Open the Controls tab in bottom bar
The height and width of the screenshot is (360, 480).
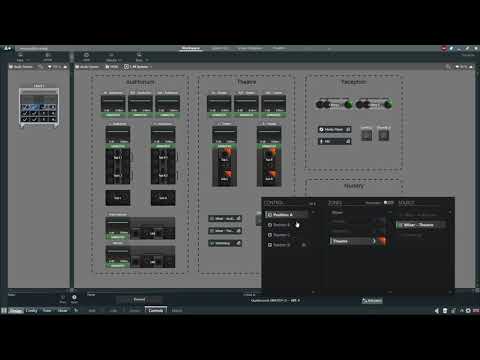pos(156,310)
